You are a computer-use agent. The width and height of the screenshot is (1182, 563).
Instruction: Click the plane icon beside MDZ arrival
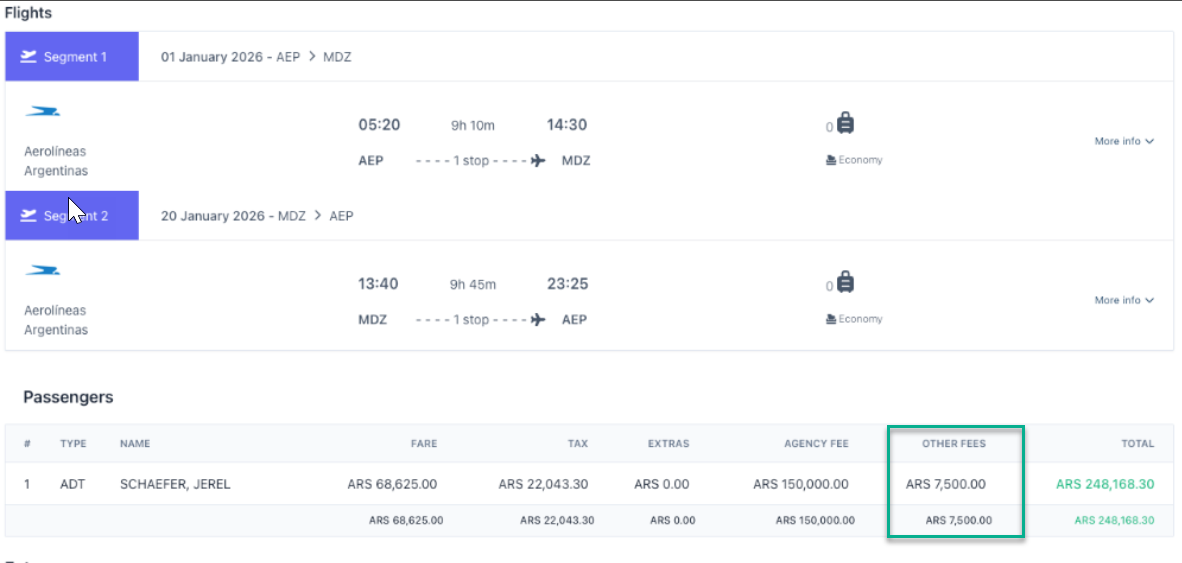pos(537,161)
